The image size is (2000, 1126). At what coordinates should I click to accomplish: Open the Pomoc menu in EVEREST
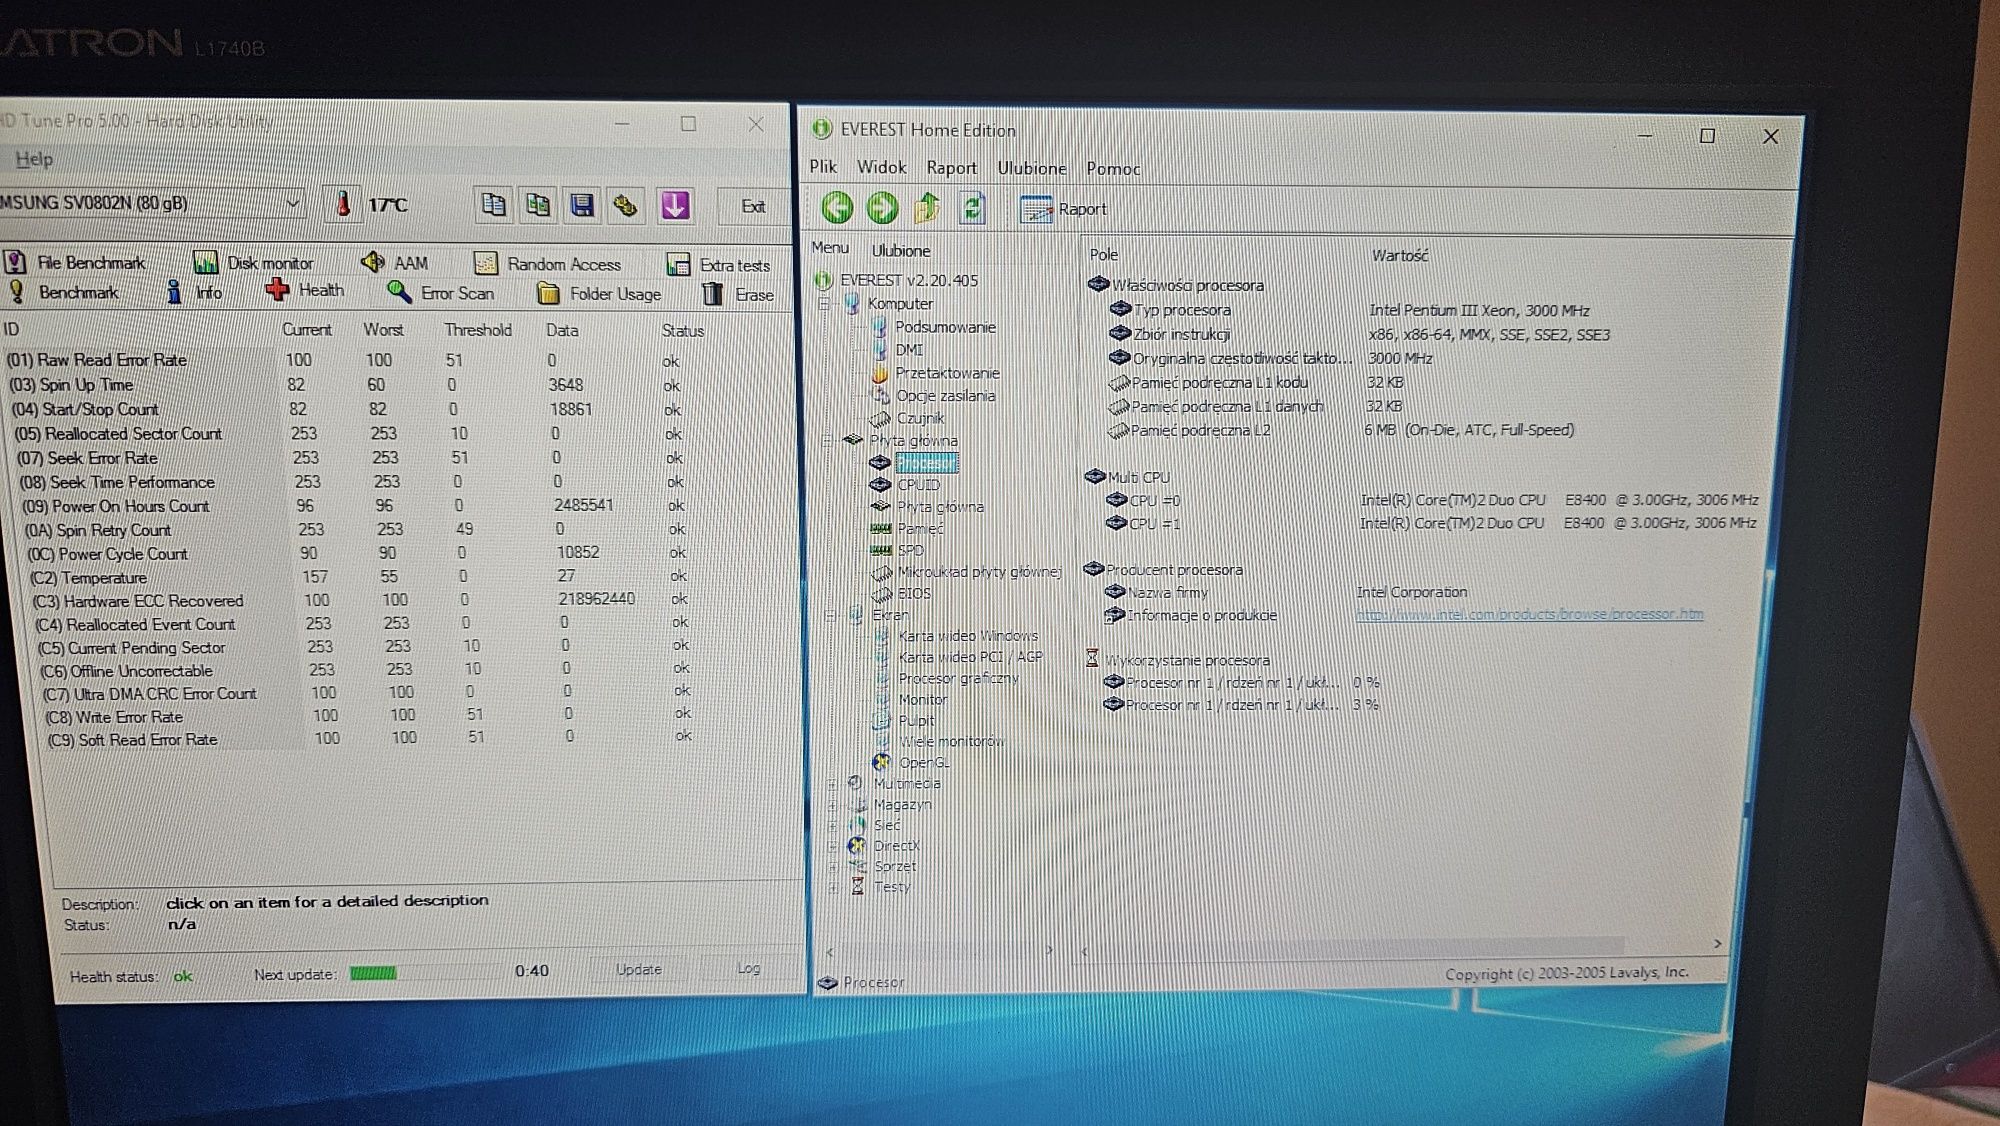coord(1113,169)
